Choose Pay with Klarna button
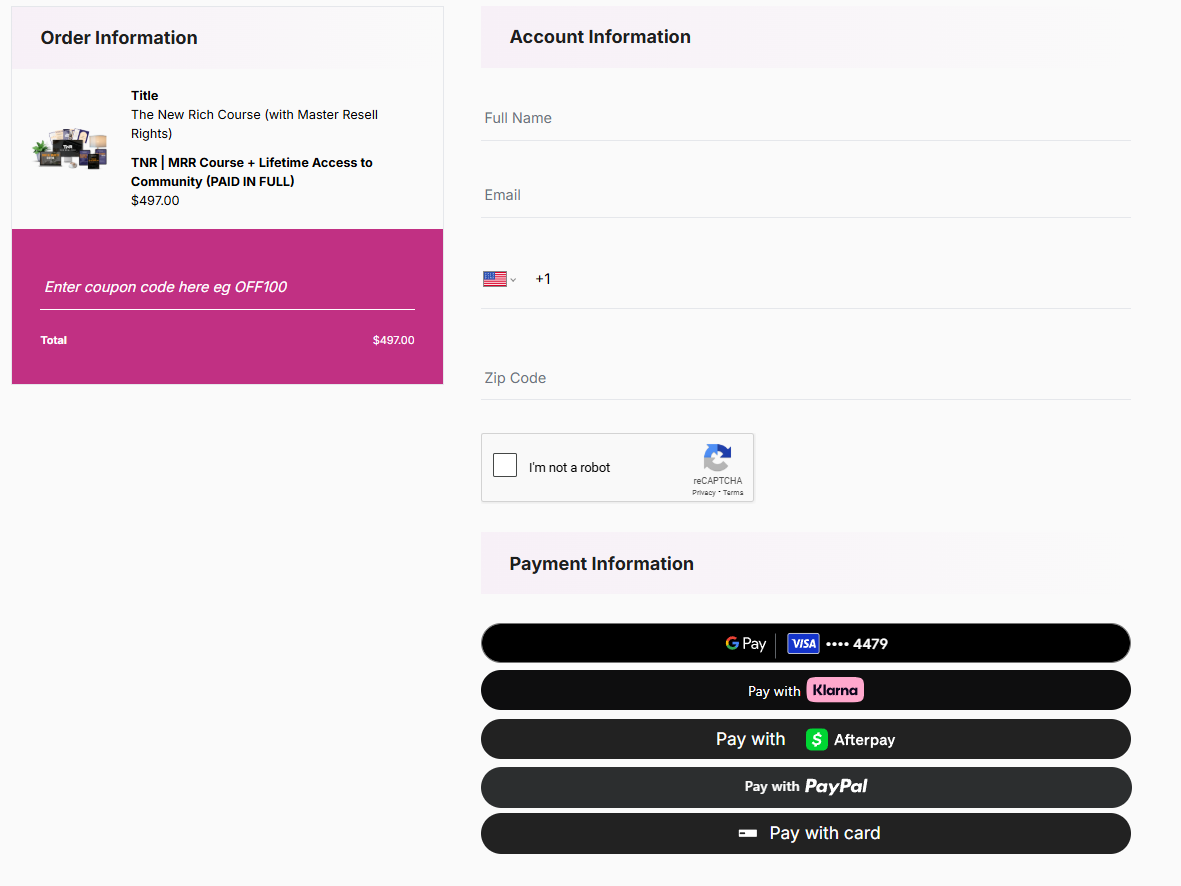The height and width of the screenshot is (886, 1181). coord(805,690)
